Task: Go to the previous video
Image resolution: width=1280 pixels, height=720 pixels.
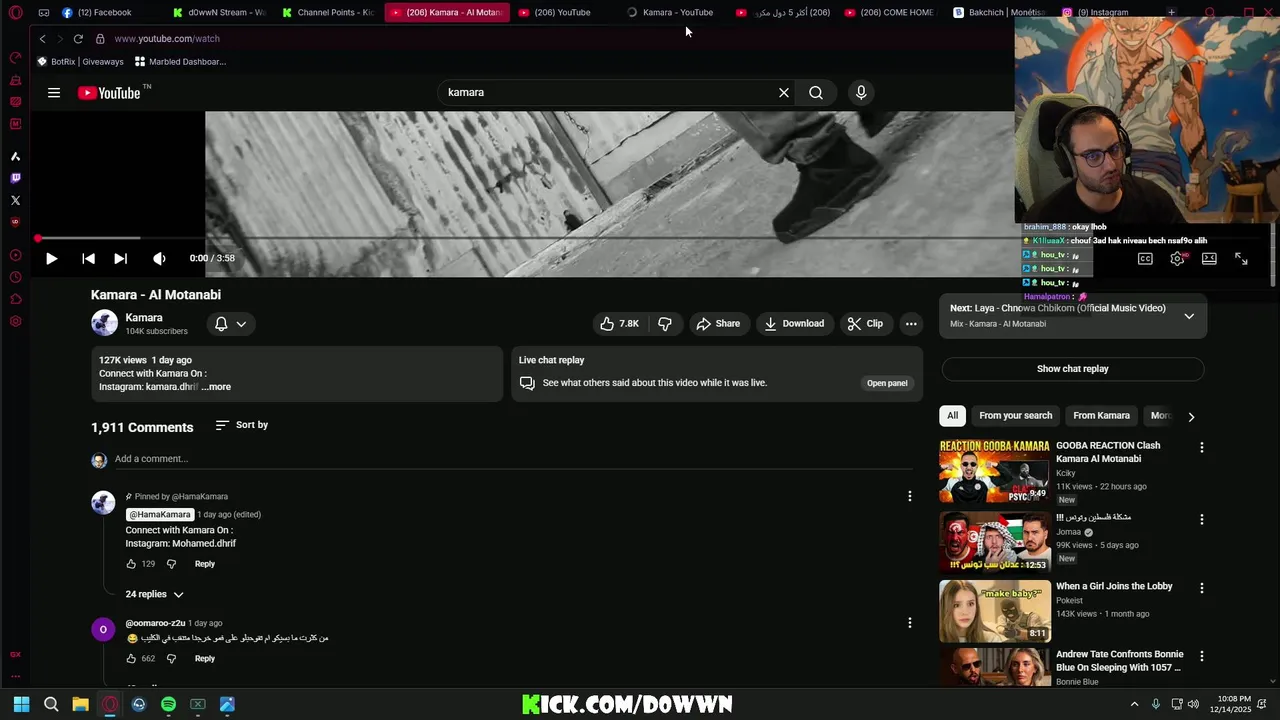Action: point(88,258)
